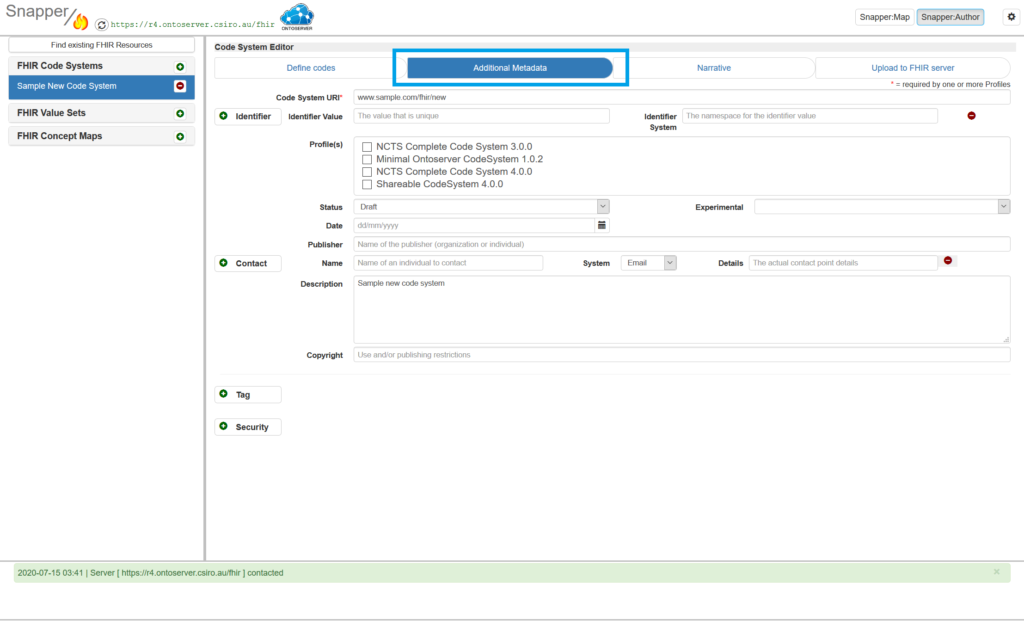Open the contact System dropdown set to Email
Screen dimensions: 1024x633
click(x=648, y=263)
